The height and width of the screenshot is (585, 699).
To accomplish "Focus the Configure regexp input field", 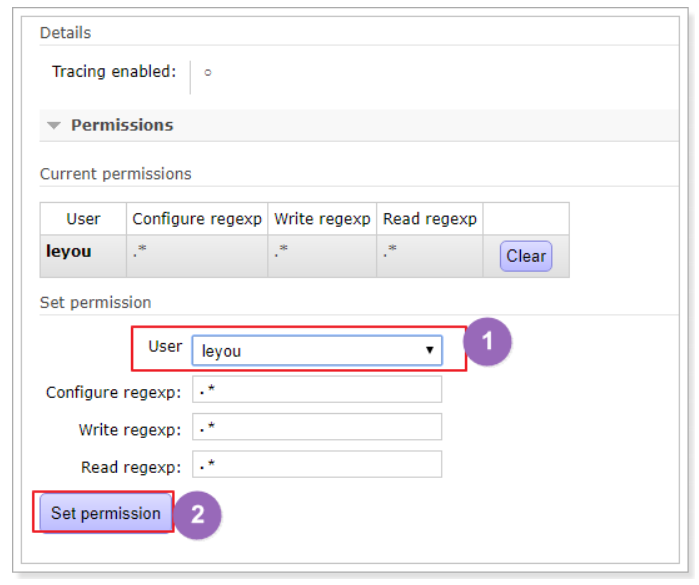I will click(x=316, y=390).
